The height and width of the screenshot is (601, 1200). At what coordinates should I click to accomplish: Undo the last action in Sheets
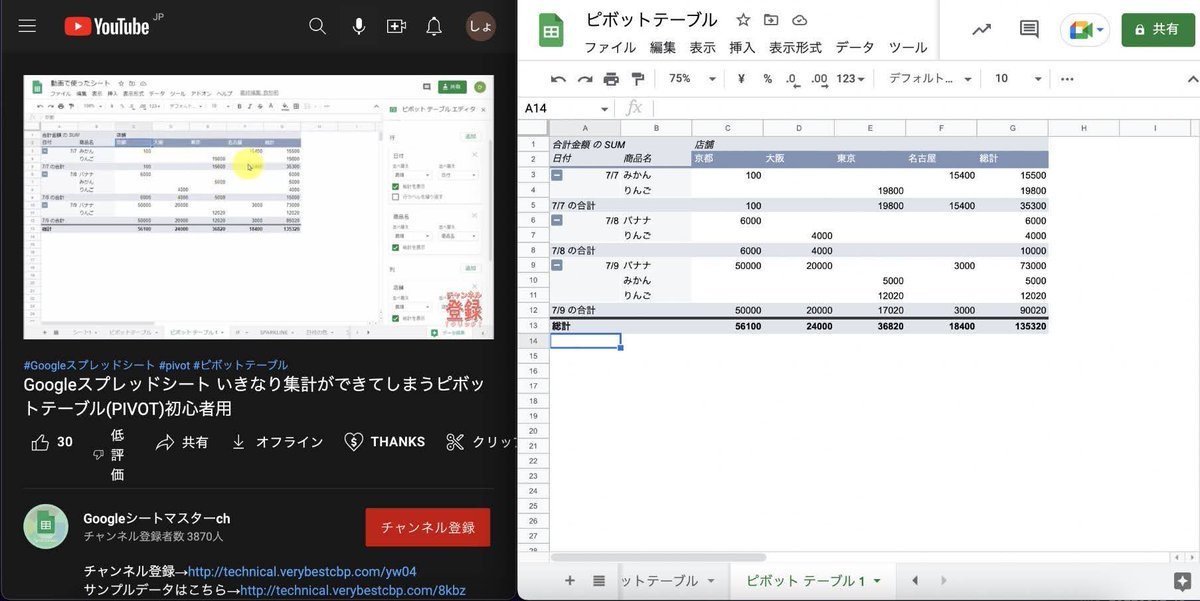pyautogui.click(x=559, y=79)
